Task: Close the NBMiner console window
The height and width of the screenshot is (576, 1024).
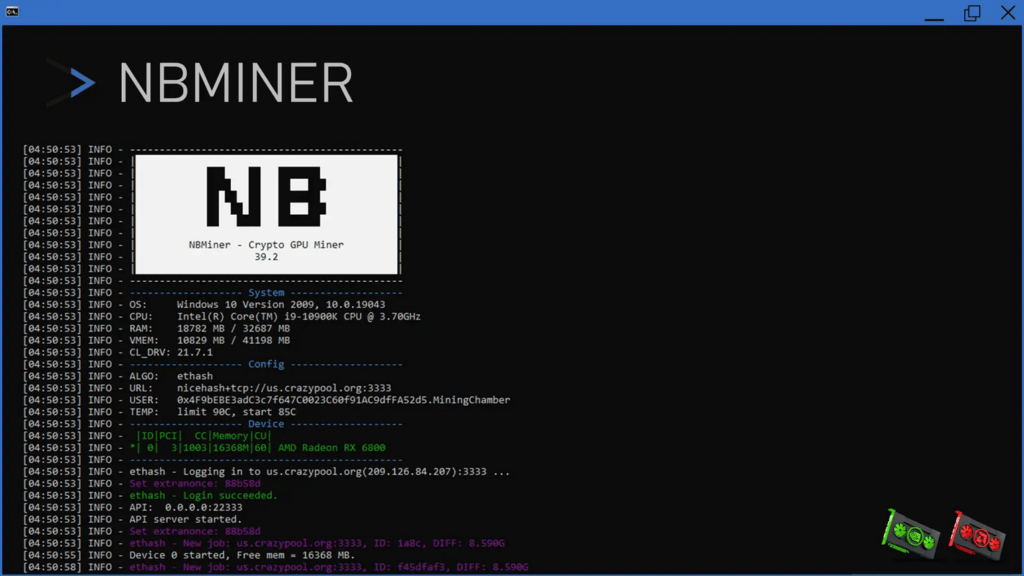Action: pos(1007,12)
